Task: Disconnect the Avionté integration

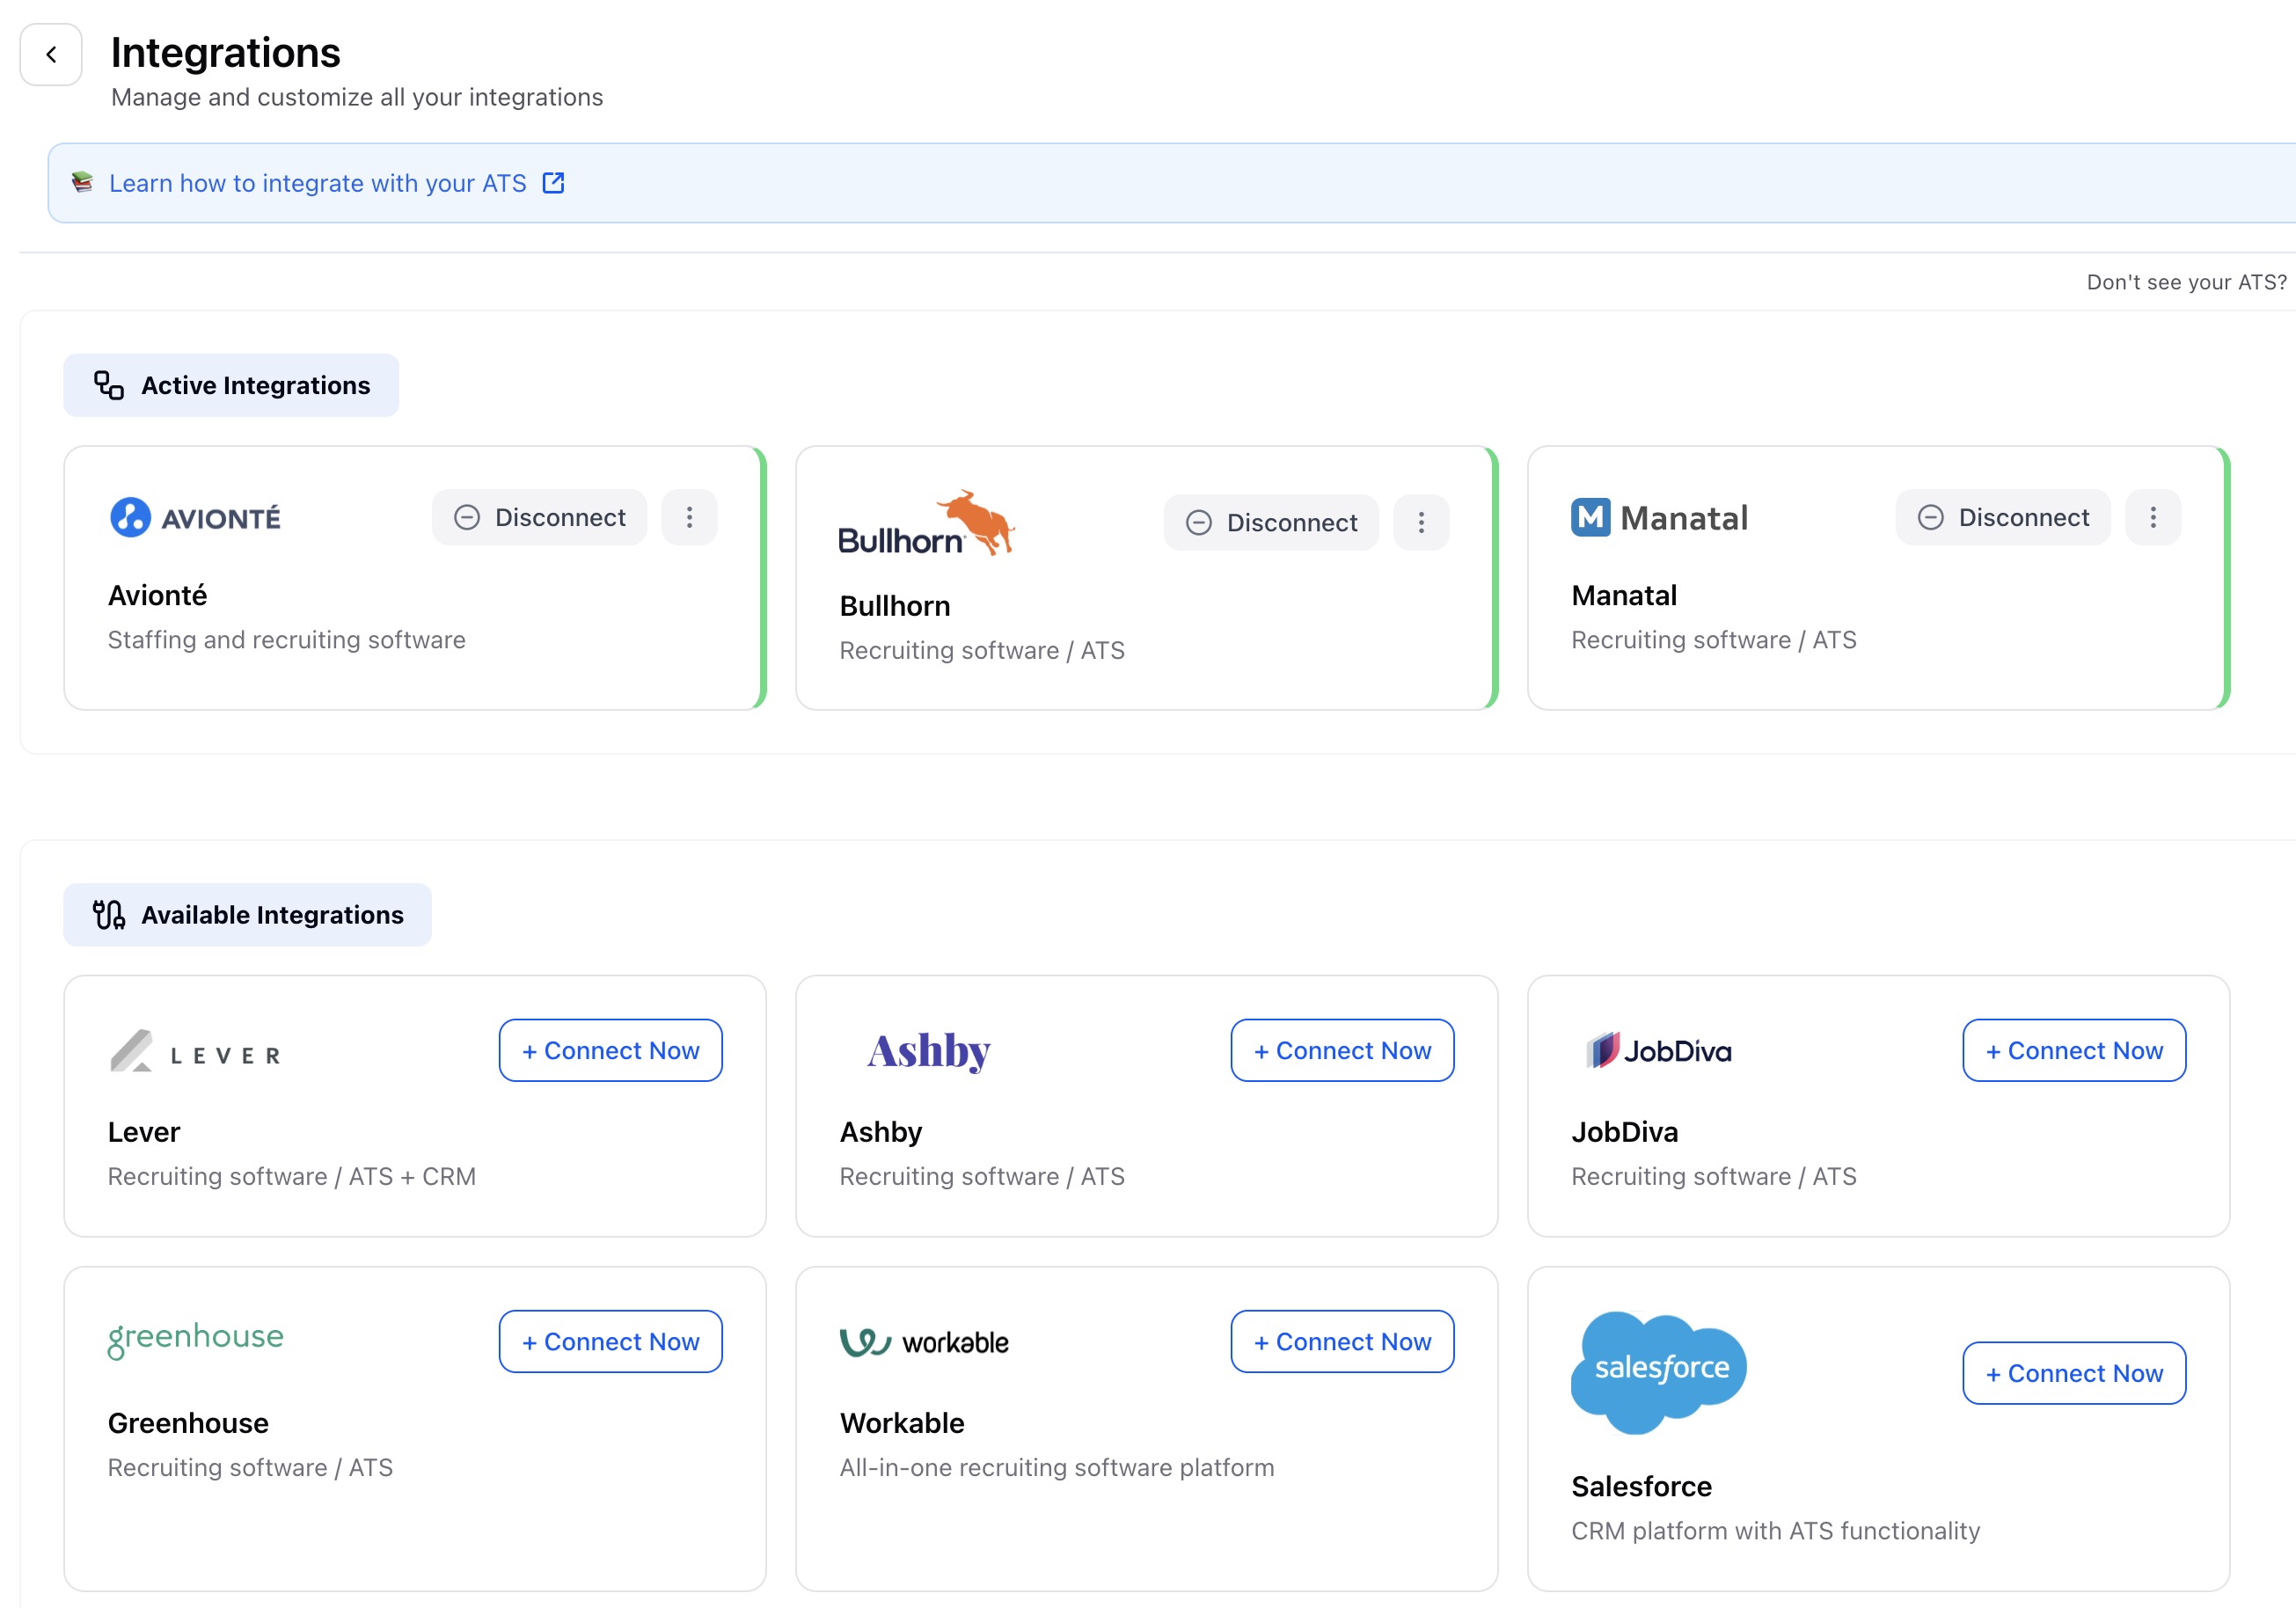Action: (540, 517)
